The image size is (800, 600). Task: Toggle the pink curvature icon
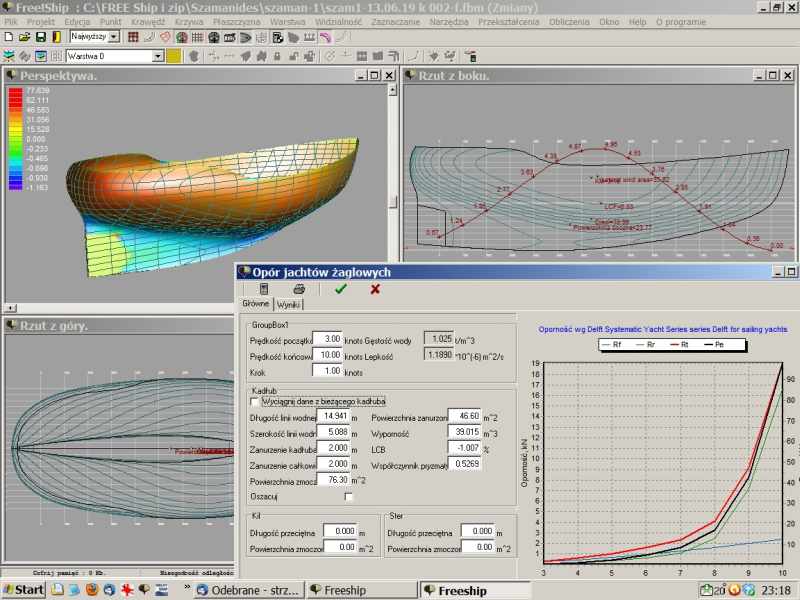(325, 37)
